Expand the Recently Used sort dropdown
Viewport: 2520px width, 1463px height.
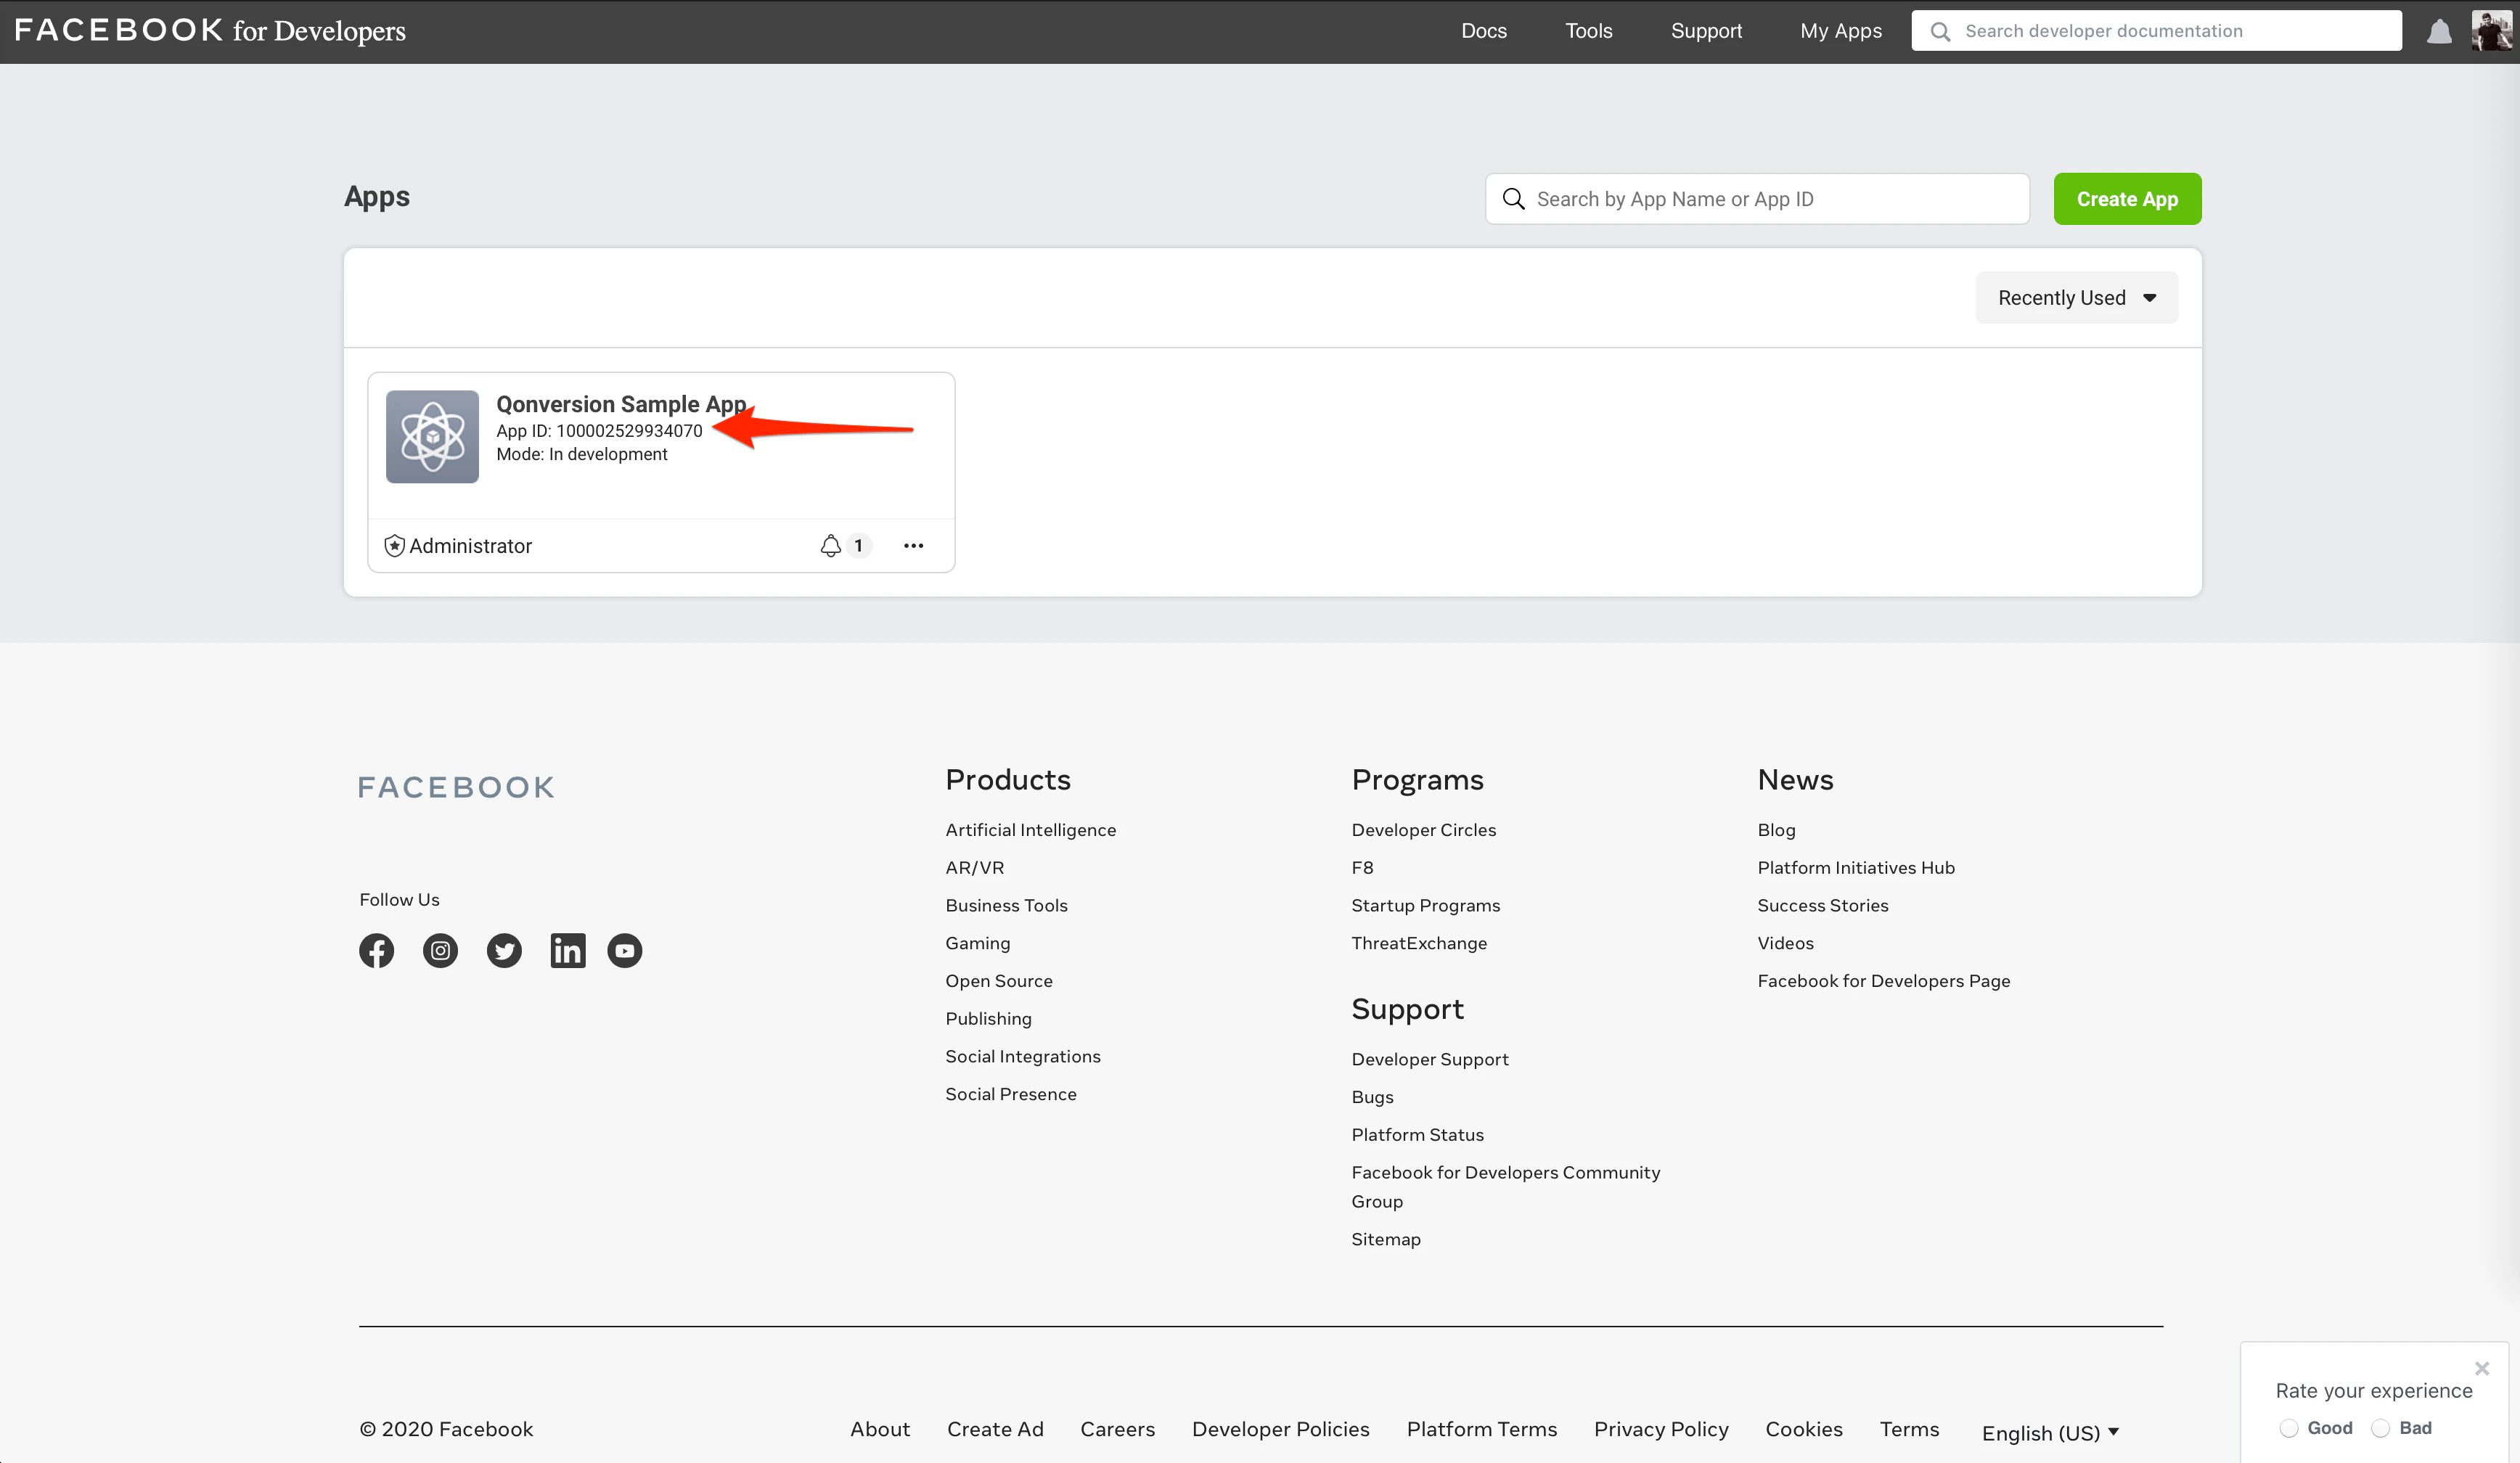pyautogui.click(x=2076, y=298)
